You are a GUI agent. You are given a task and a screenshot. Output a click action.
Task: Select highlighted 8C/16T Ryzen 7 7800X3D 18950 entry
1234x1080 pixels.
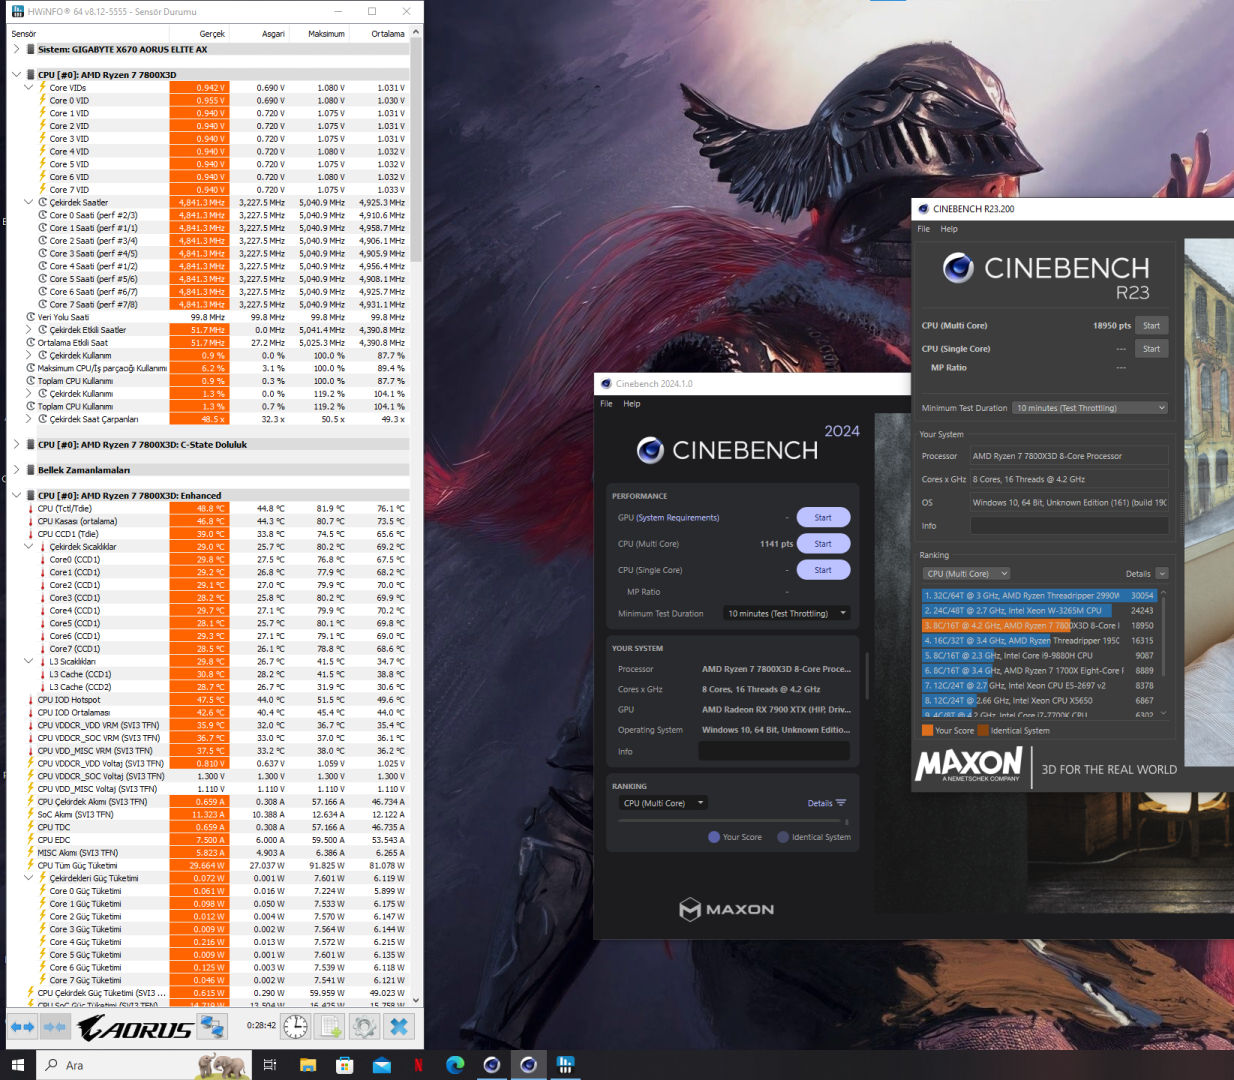[x=1039, y=625]
